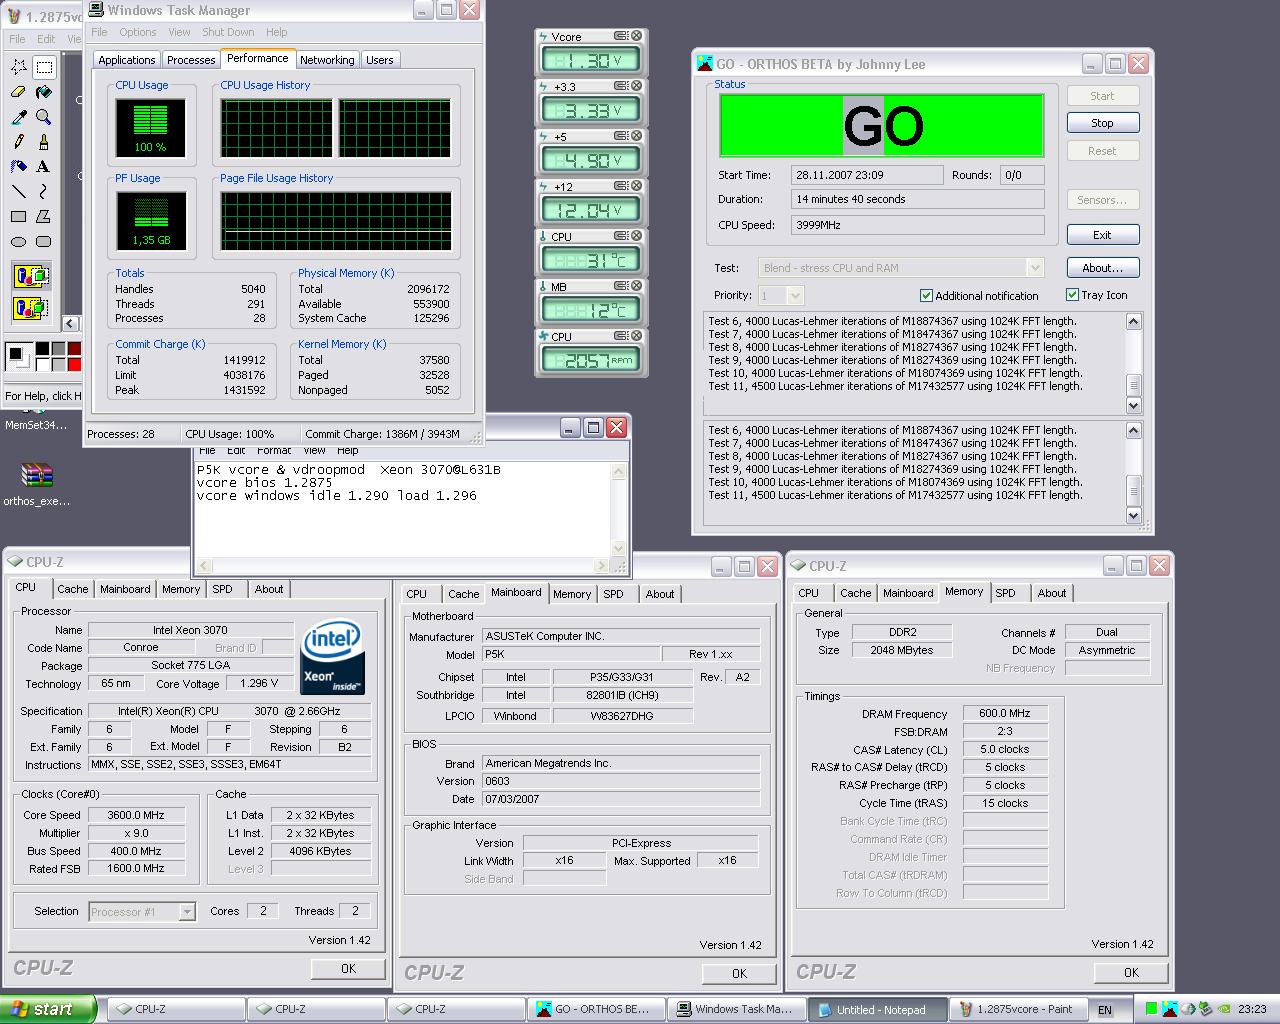Close the MB temperature gadget
This screenshot has width=1280, height=1024.
(x=636, y=286)
